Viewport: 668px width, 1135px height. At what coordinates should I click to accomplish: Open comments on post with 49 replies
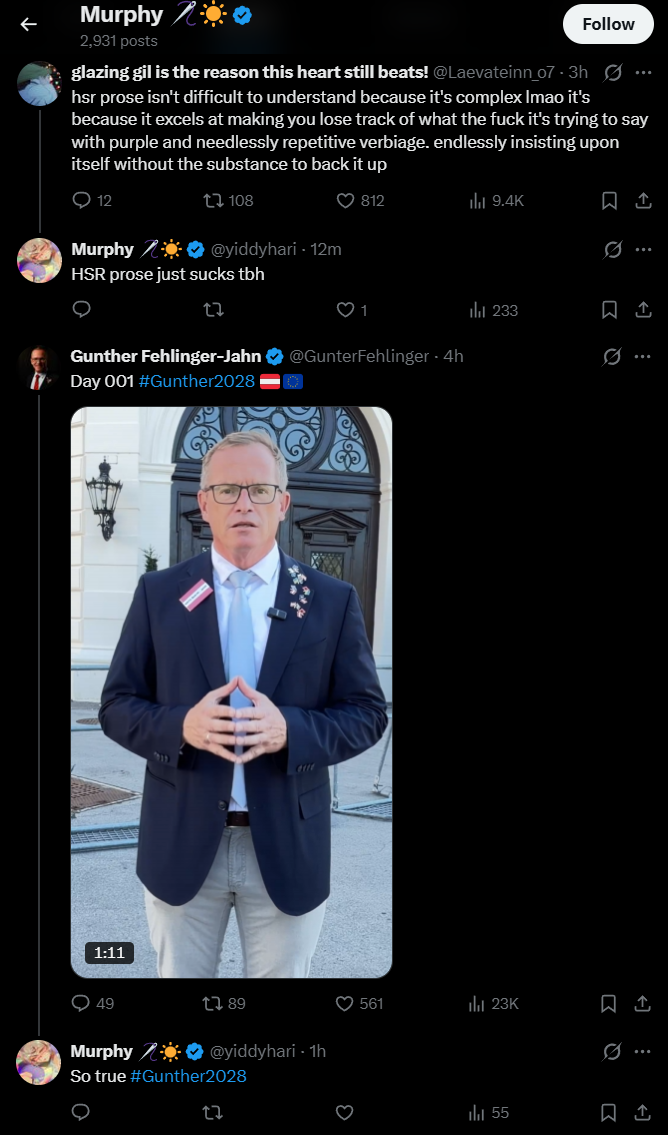coord(93,1003)
